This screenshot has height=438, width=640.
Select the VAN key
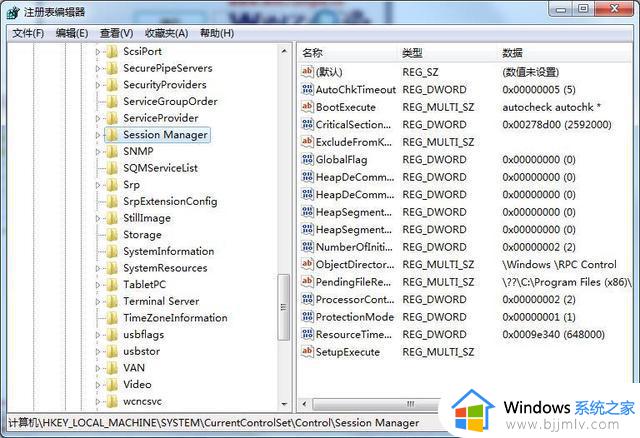(x=134, y=368)
